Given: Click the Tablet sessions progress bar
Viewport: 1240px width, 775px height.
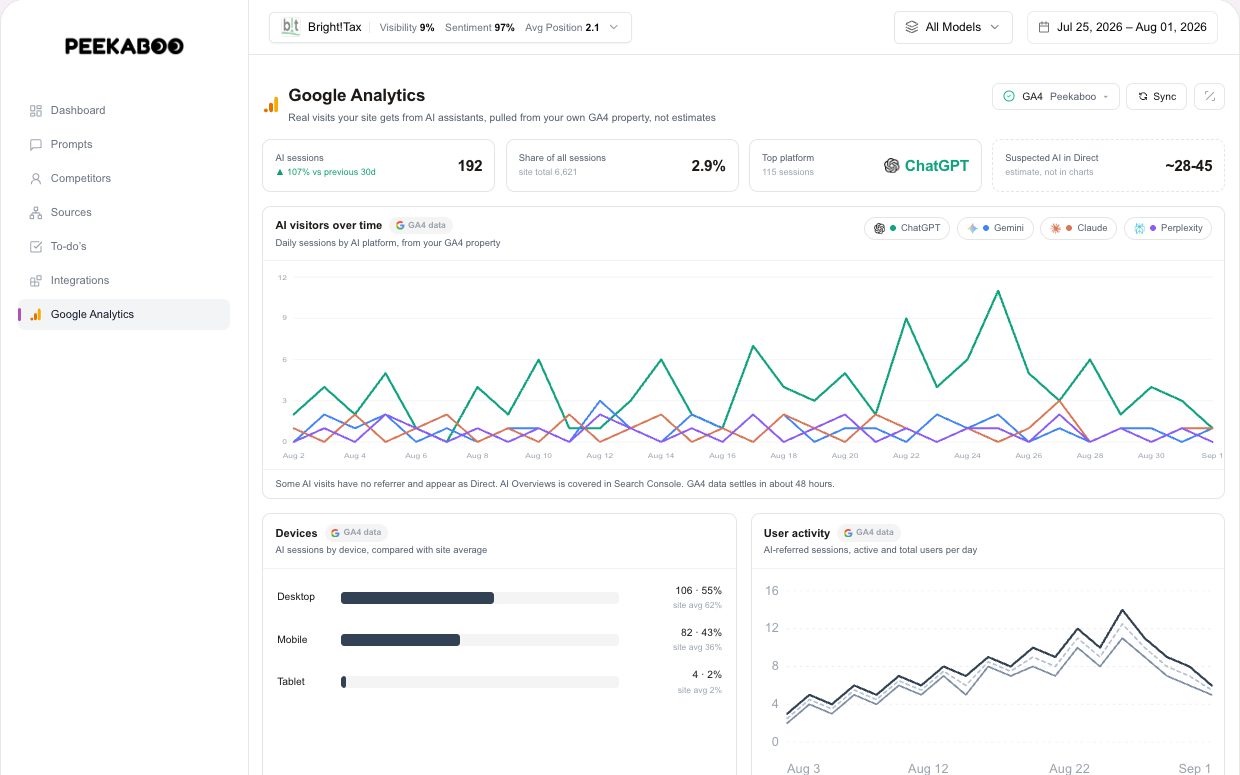Looking at the screenshot, I should pyautogui.click(x=480, y=682).
